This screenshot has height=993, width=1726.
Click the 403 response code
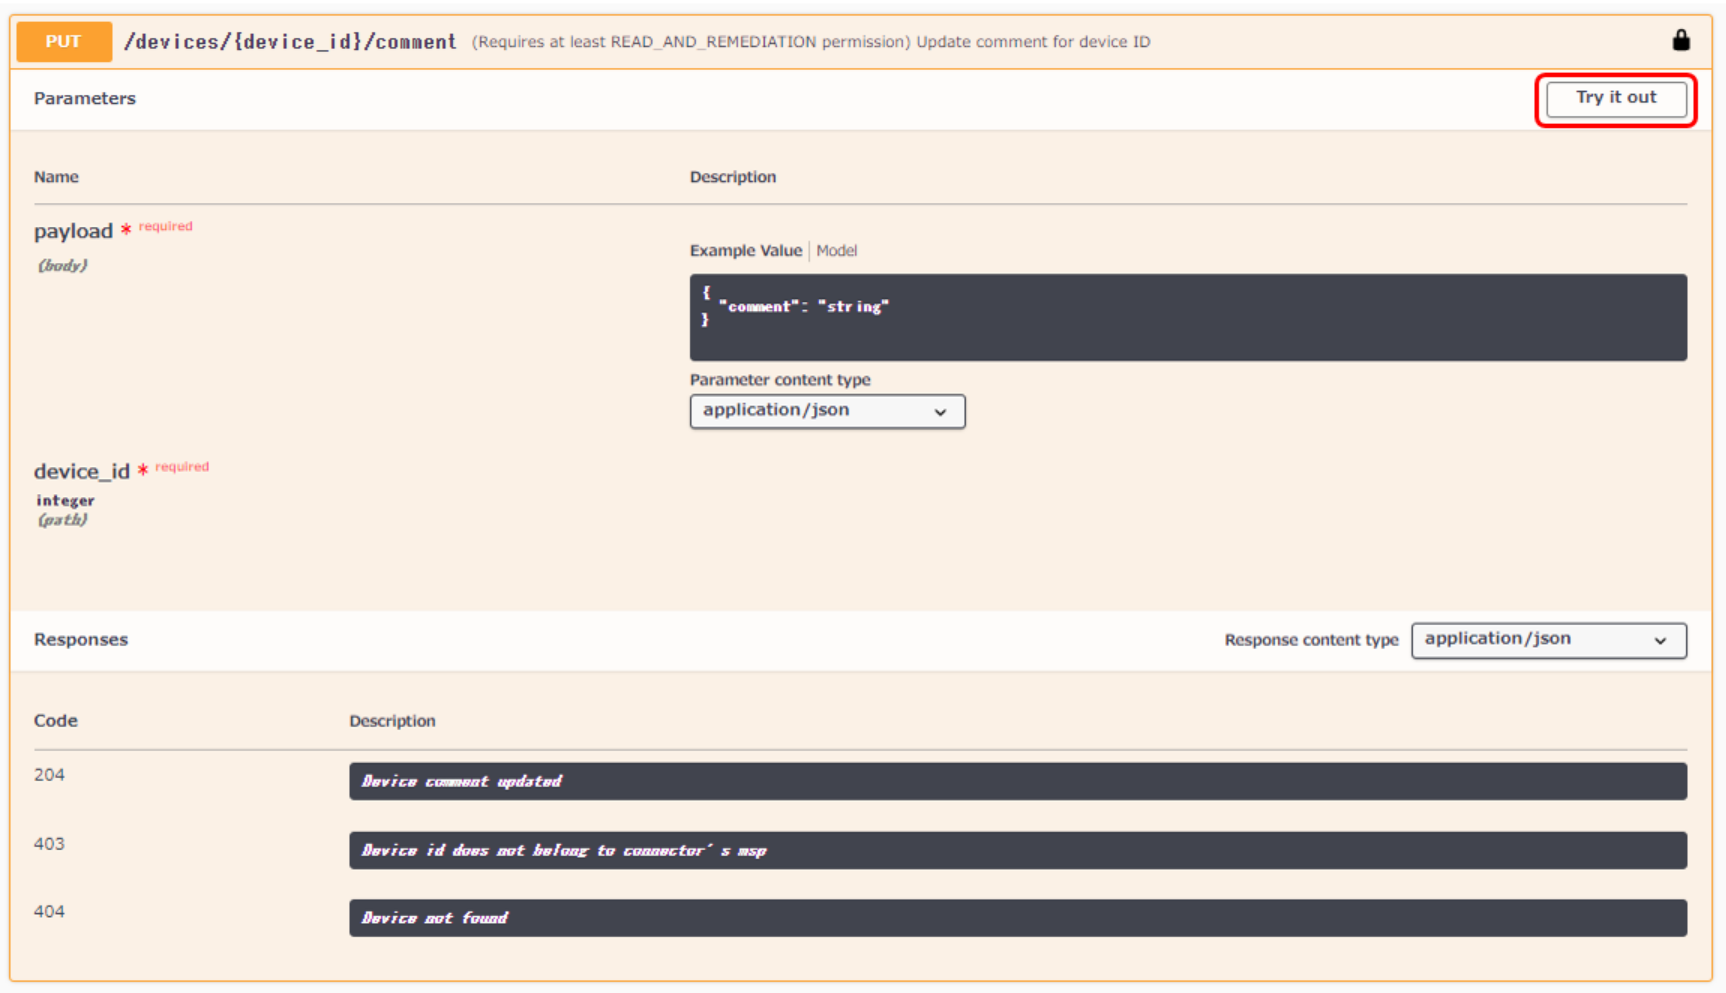point(49,844)
